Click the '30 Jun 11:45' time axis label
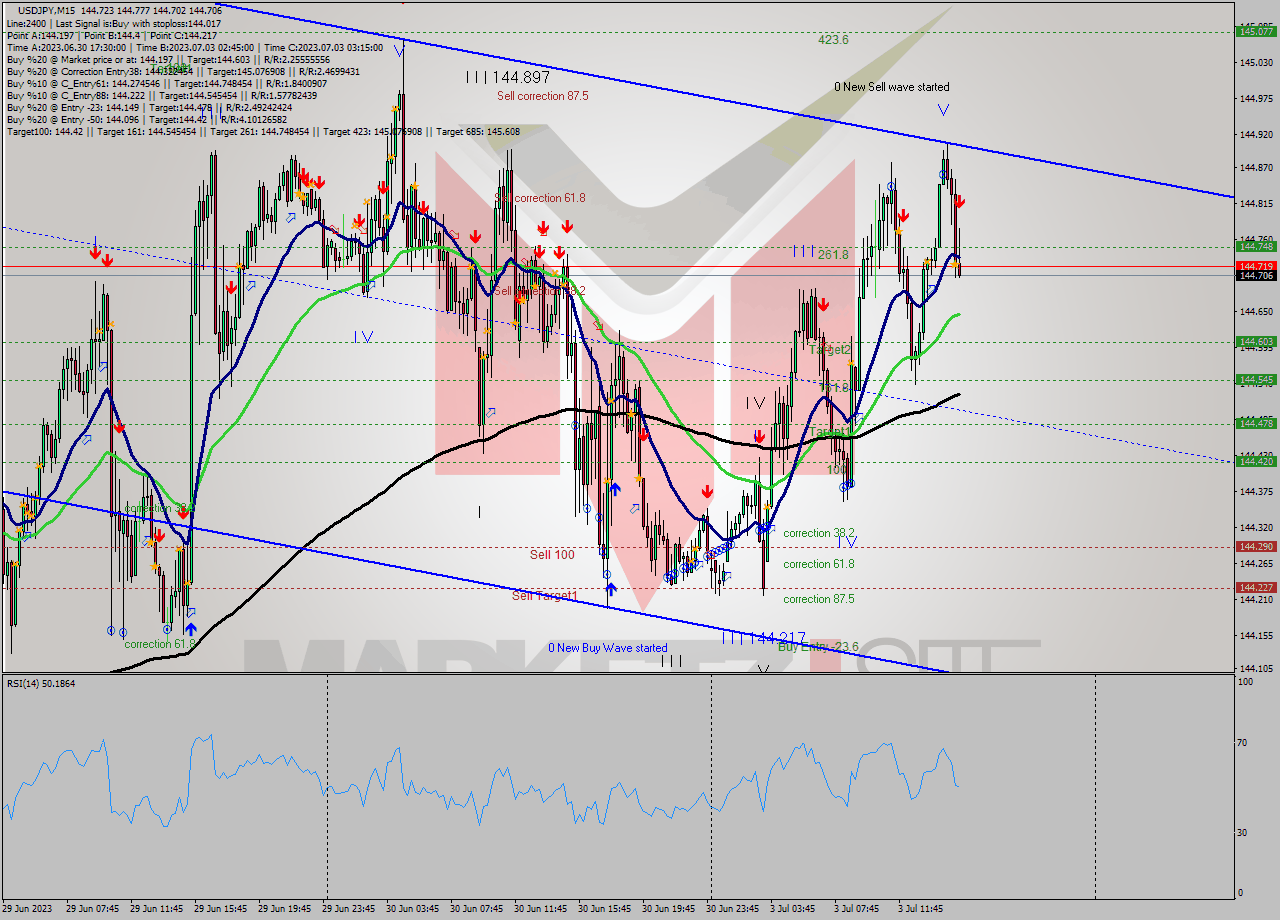Image resolution: width=1280 pixels, height=920 pixels. point(541,909)
